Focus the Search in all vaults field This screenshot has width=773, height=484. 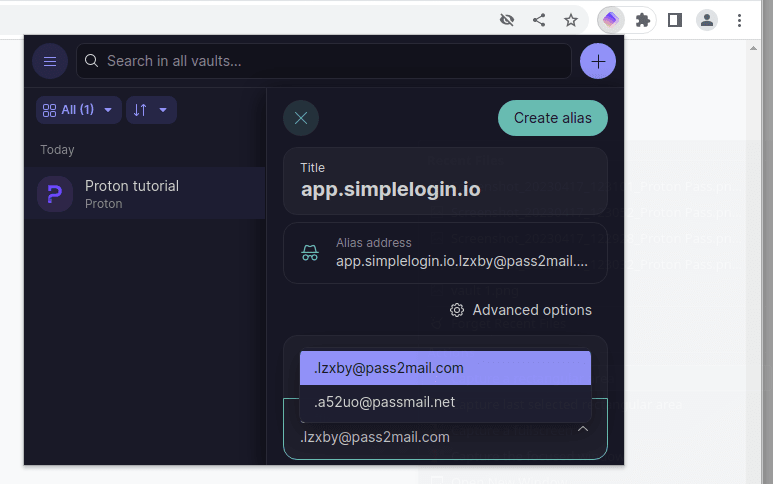click(x=324, y=61)
